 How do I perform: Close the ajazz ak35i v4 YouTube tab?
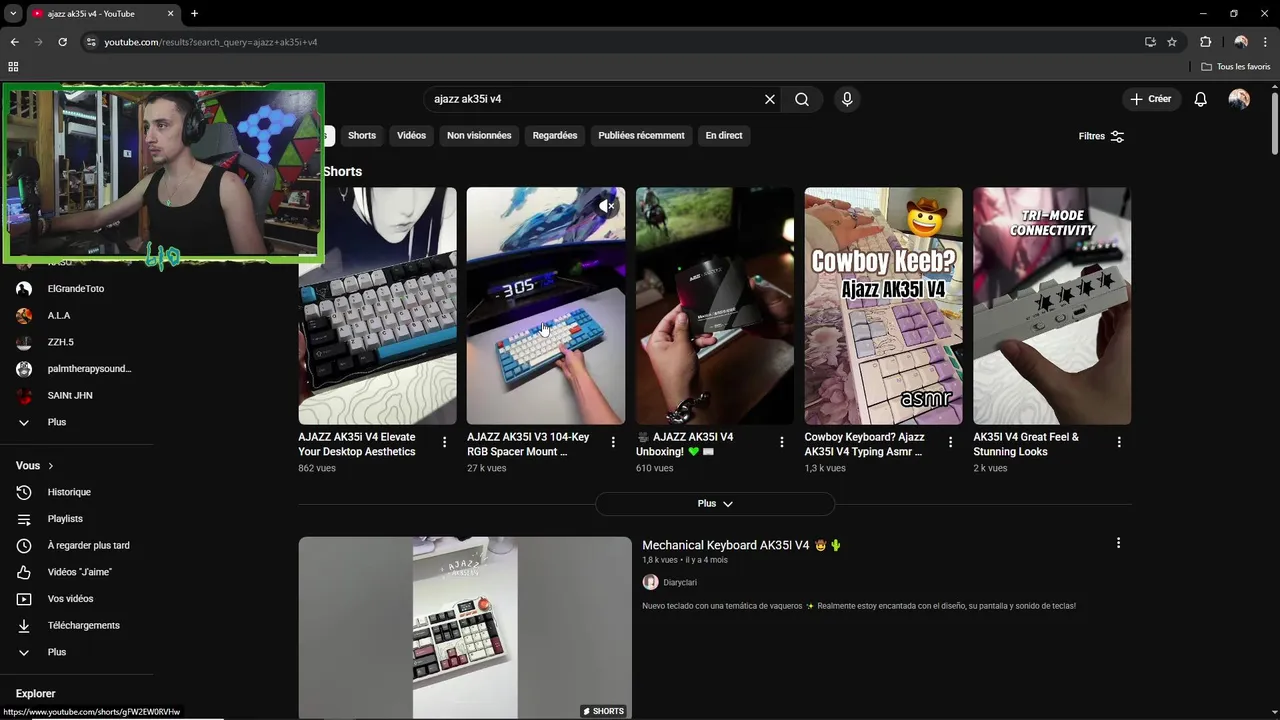pyautogui.click(x=170, y=13)
